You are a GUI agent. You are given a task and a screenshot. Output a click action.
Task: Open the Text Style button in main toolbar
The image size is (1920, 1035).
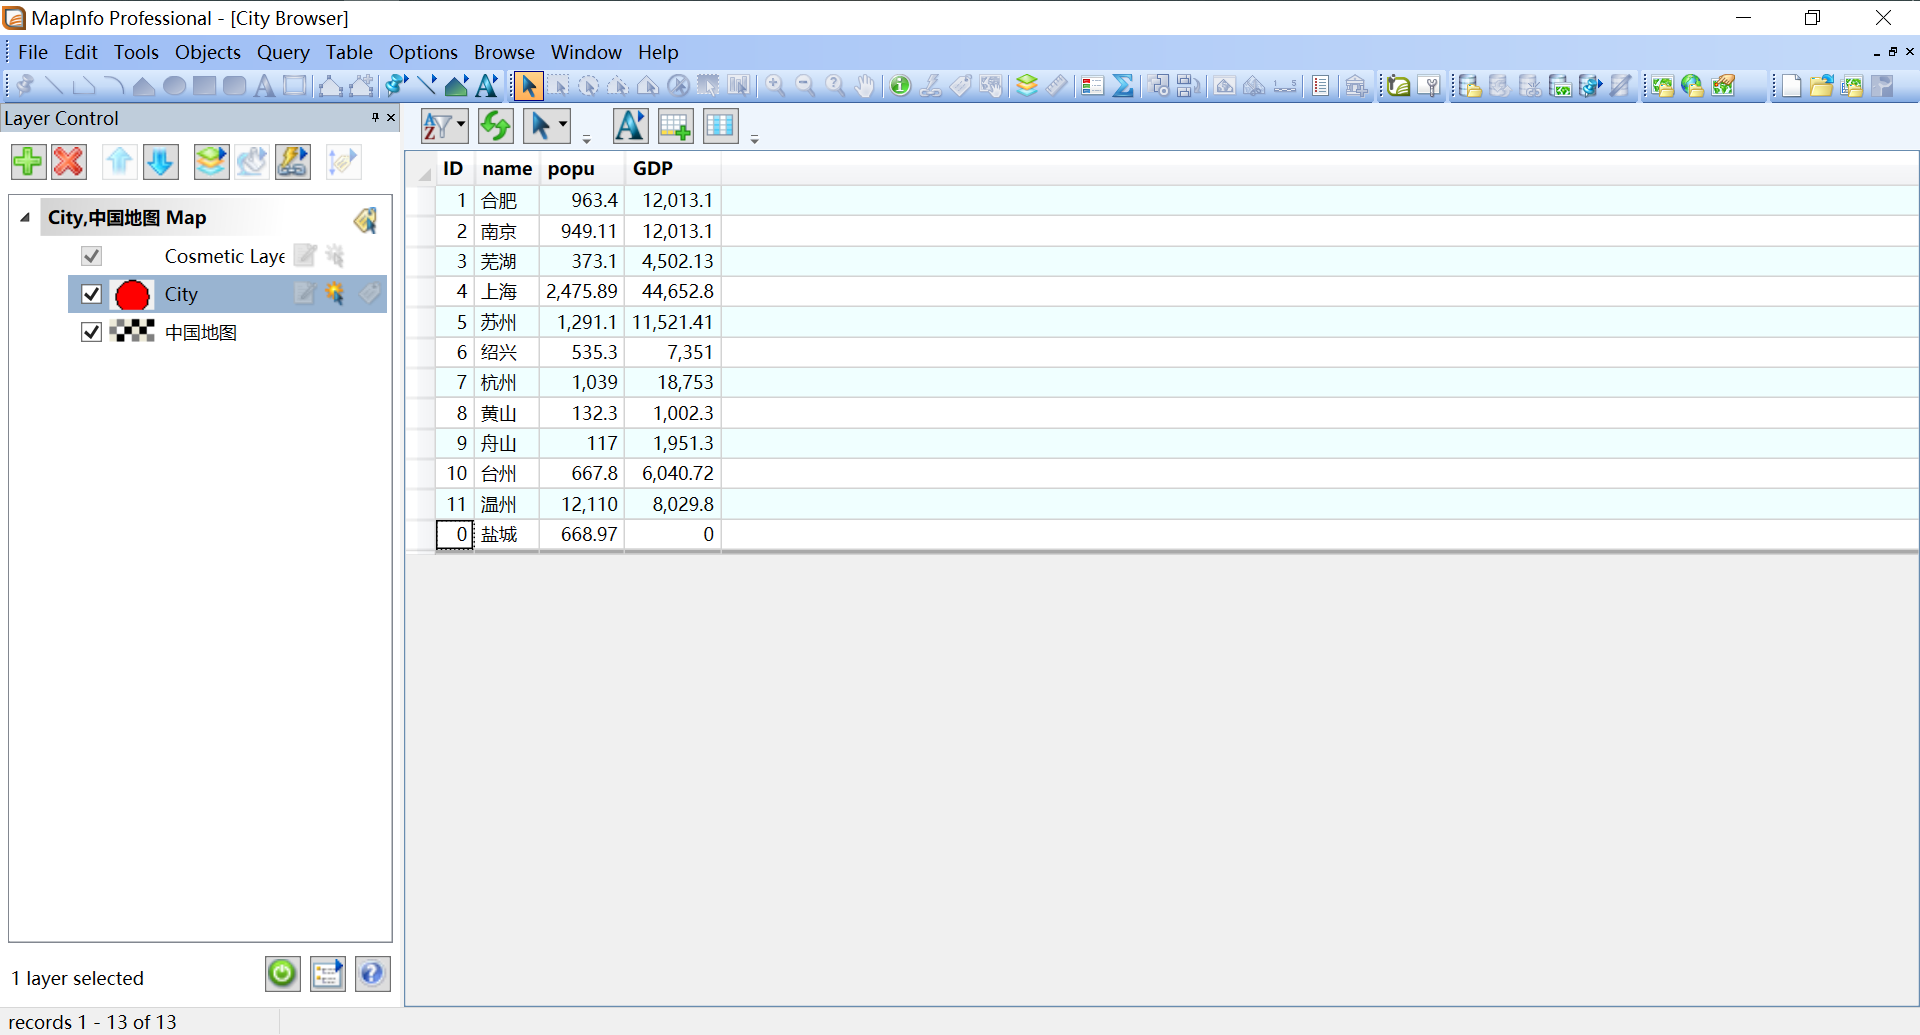[x=487, y=86]
